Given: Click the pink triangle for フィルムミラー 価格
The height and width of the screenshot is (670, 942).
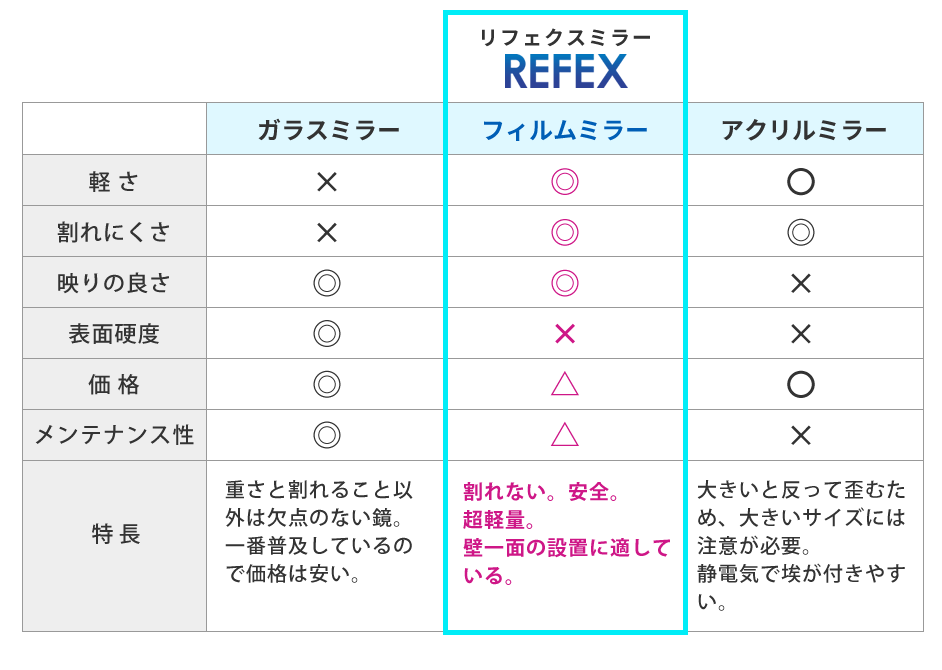Looking at the screenshot, I should [x=565, y=385].
